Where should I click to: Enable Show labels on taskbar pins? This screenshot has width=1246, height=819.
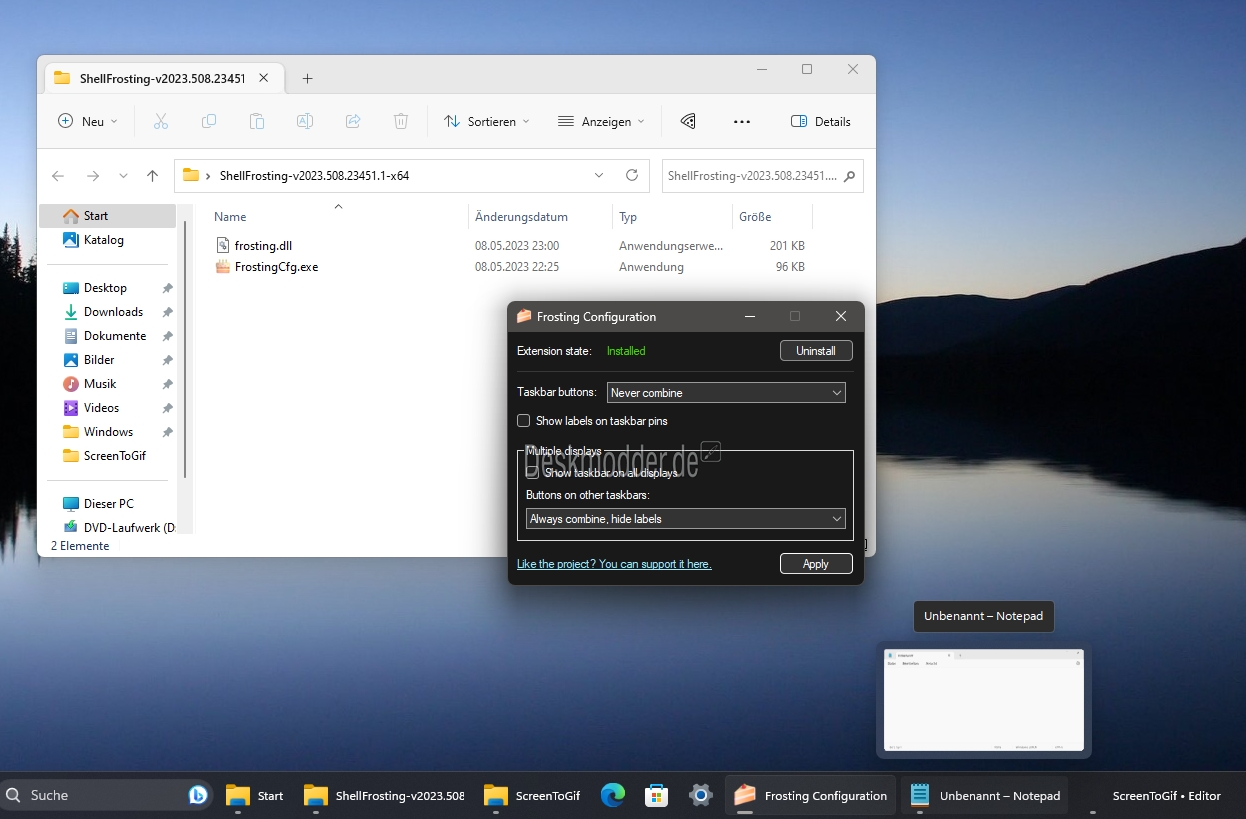[524, 421]
